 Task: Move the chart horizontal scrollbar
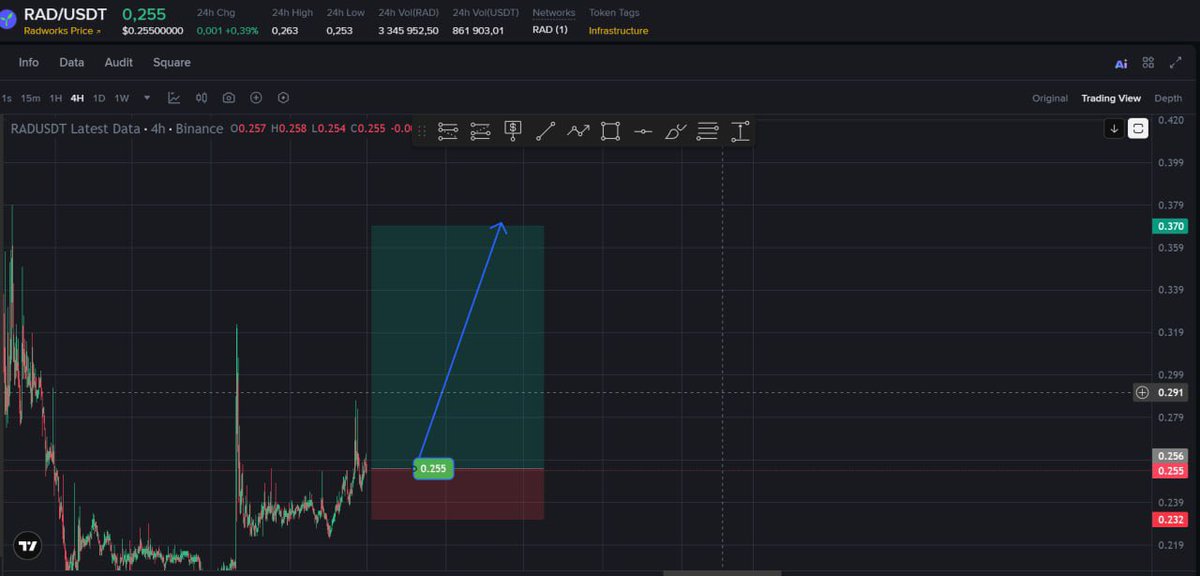point(722,573)
